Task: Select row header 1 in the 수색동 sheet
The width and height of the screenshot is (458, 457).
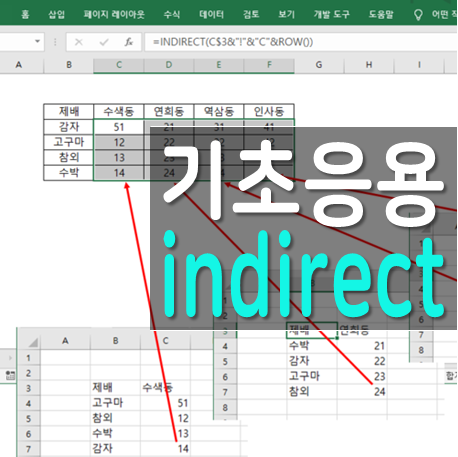Action: pos(28,358)
